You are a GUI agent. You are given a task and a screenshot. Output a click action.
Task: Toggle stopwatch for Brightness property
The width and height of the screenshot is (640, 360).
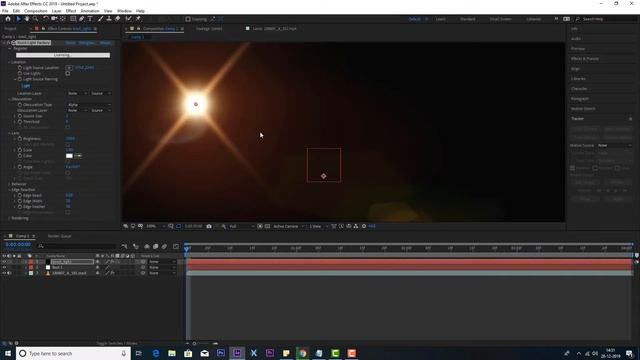(x=20, y=139)
